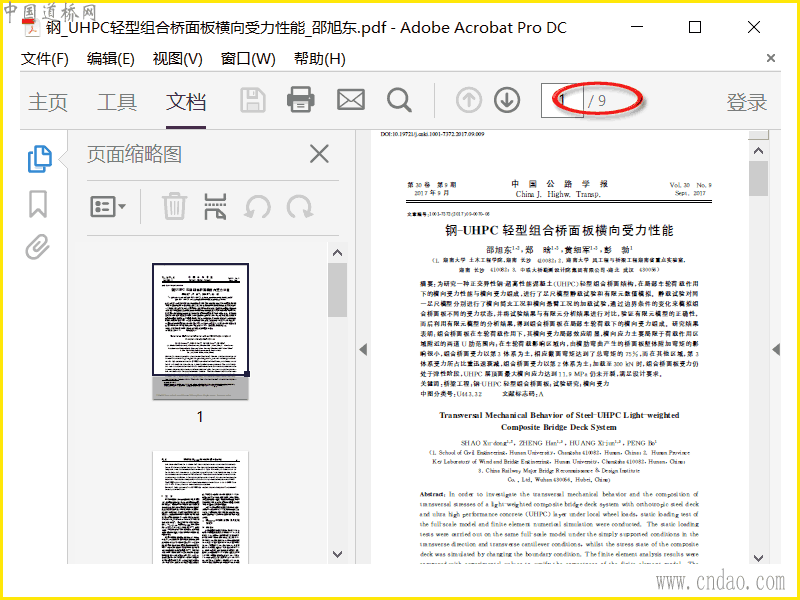Click the paper title 钢-UHPC 轻型组合桥面板横向受力性能

(559, 231)
